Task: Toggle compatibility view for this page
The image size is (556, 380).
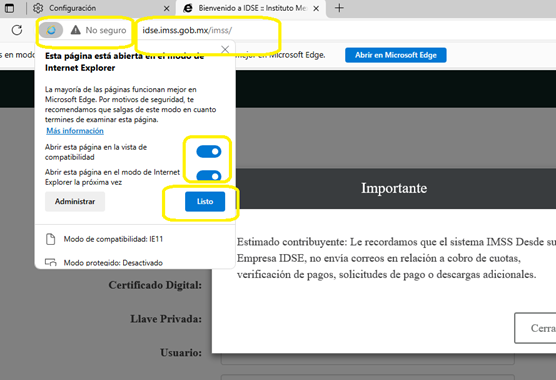Action: (209, 152)
